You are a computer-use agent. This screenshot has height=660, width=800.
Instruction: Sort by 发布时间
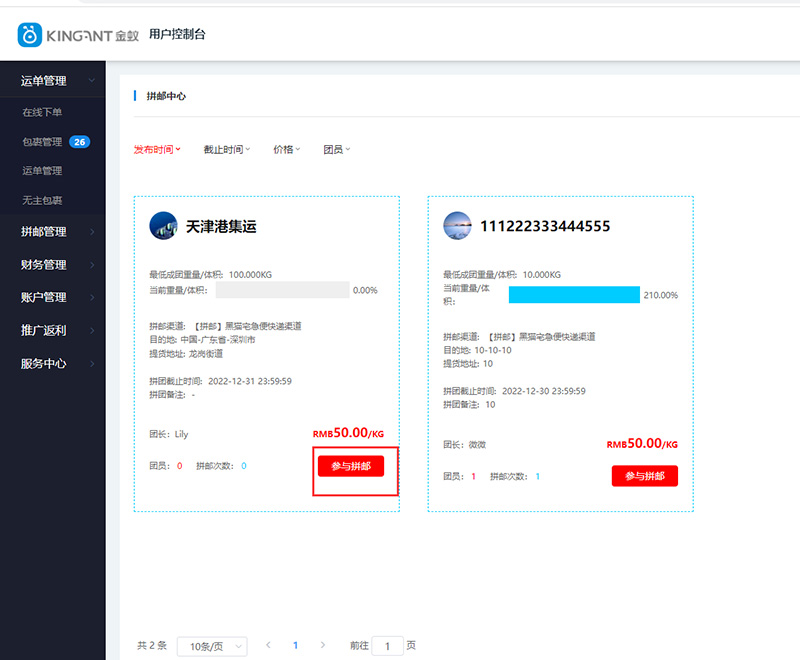pos(157,150)
